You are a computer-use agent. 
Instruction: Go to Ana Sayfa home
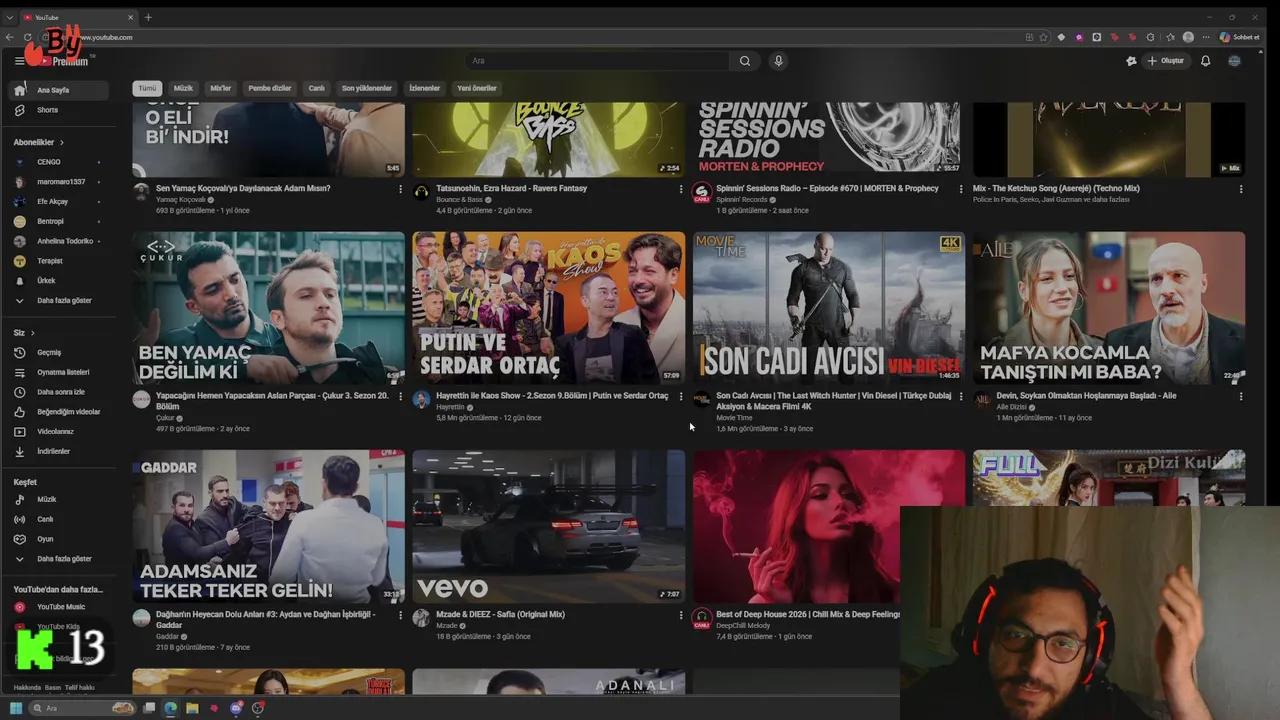coord(60,90)
